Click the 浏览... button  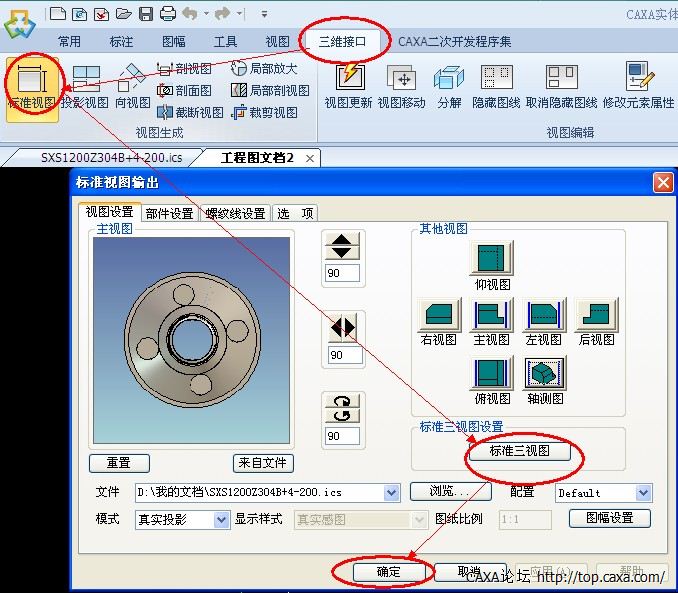(450, 492)
